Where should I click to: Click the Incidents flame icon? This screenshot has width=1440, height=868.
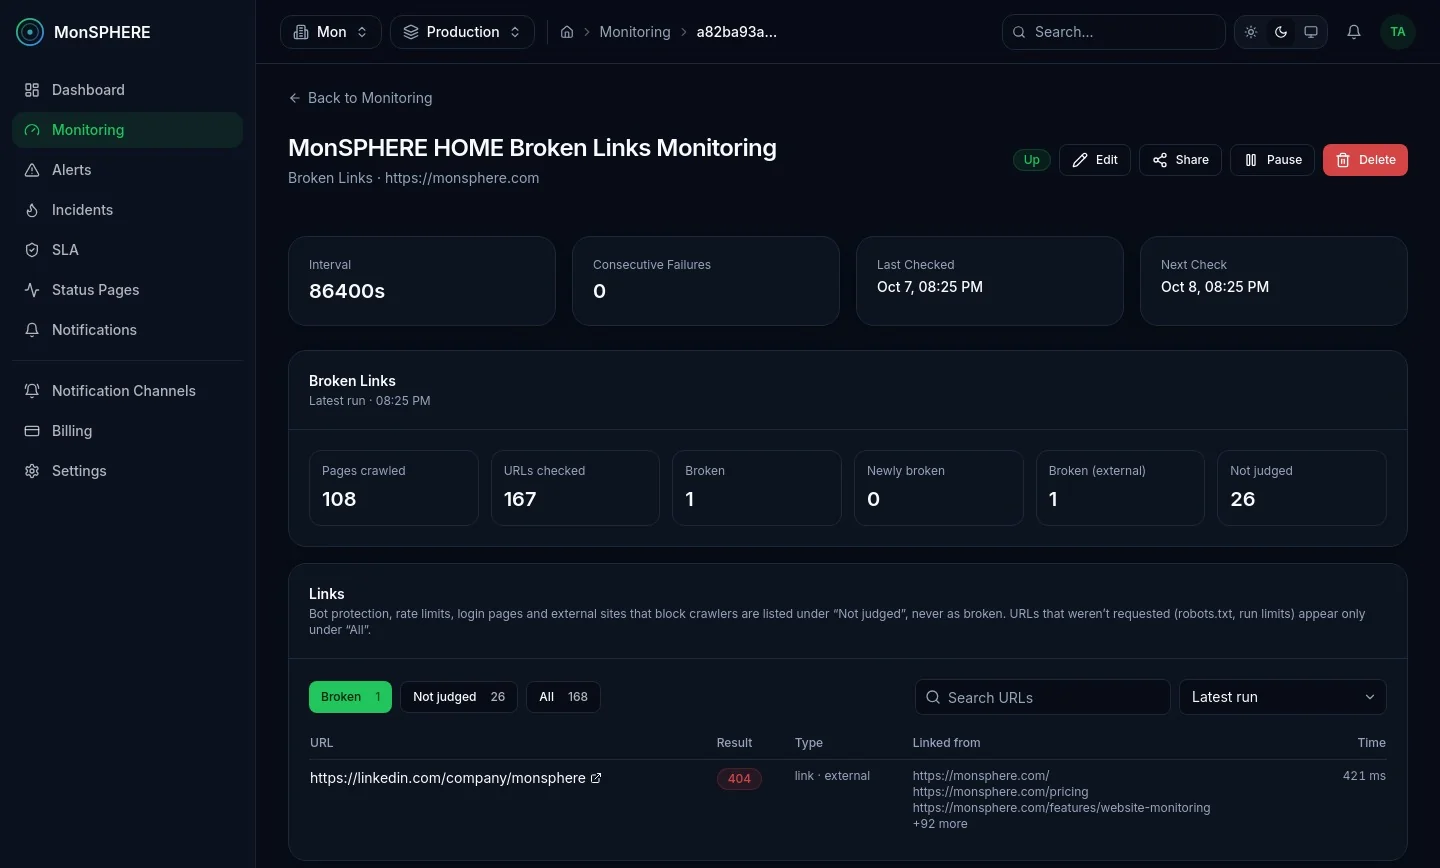pyautogui.click(x=32, y=210)
